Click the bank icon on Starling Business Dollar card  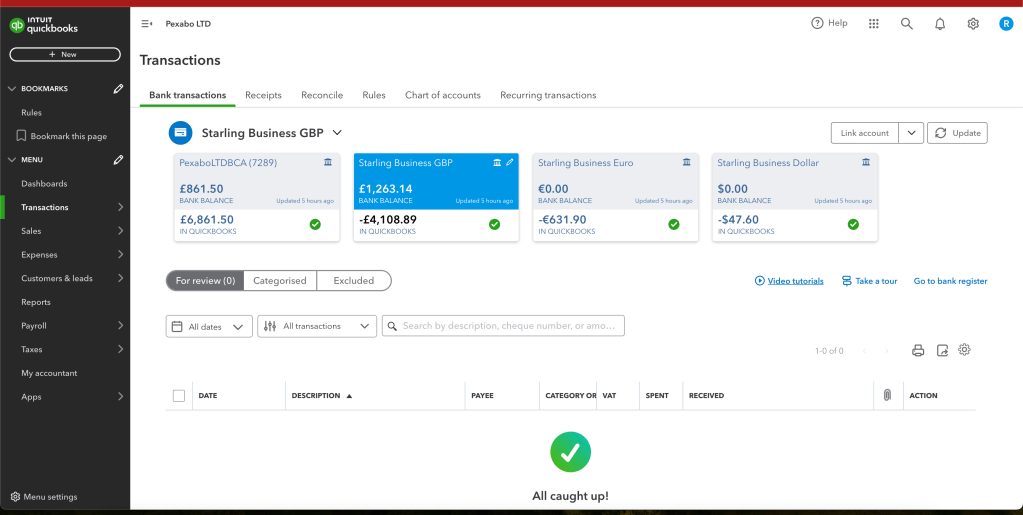[866, 163]
